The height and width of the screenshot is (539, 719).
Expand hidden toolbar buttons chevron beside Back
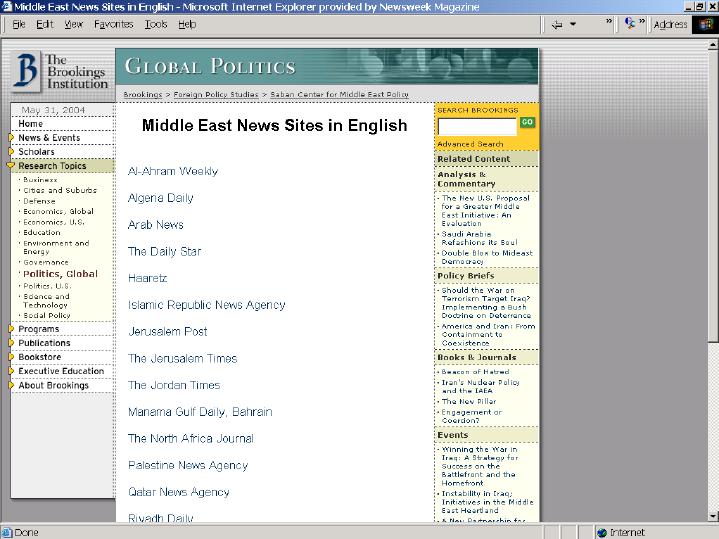tap(608, 21)
